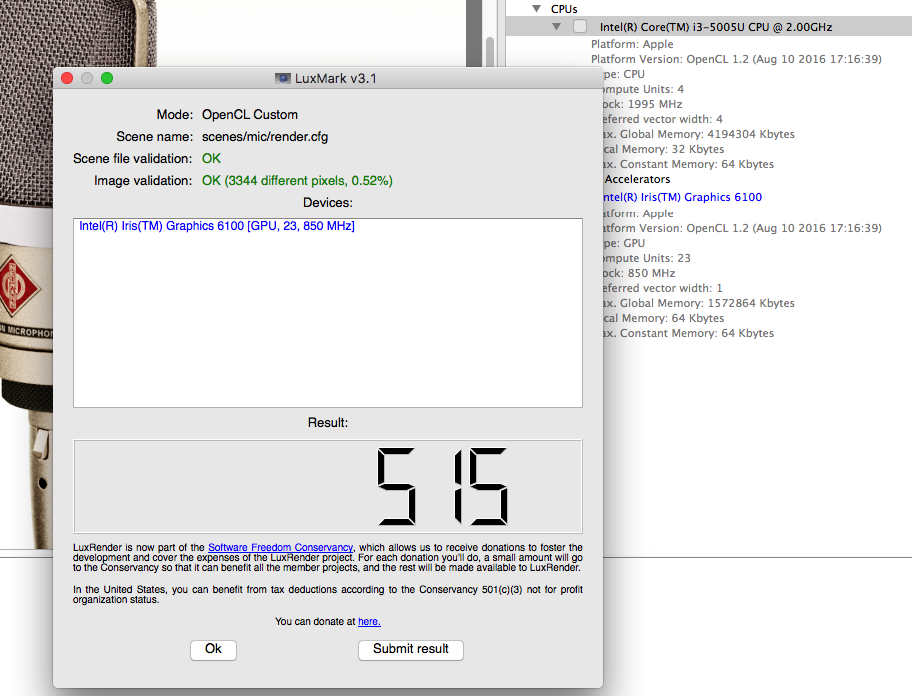This screenshot has width=912, height=696.
Task: Click the image validation OK text
Action: pyautogui.click(x=297, y=181)
